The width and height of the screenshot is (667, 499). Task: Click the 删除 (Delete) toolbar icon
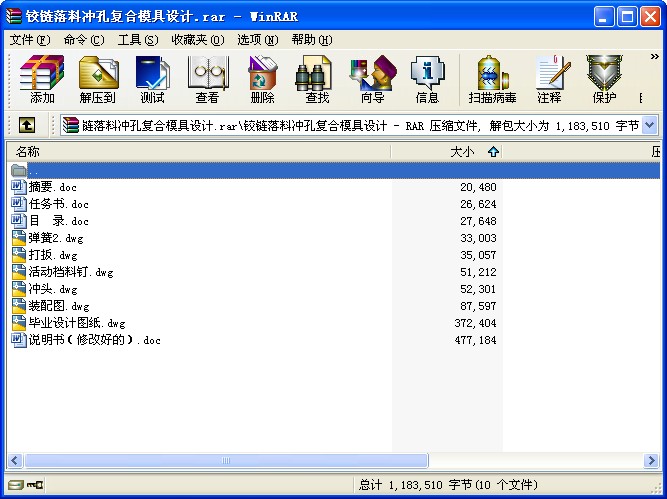point(262,80)
